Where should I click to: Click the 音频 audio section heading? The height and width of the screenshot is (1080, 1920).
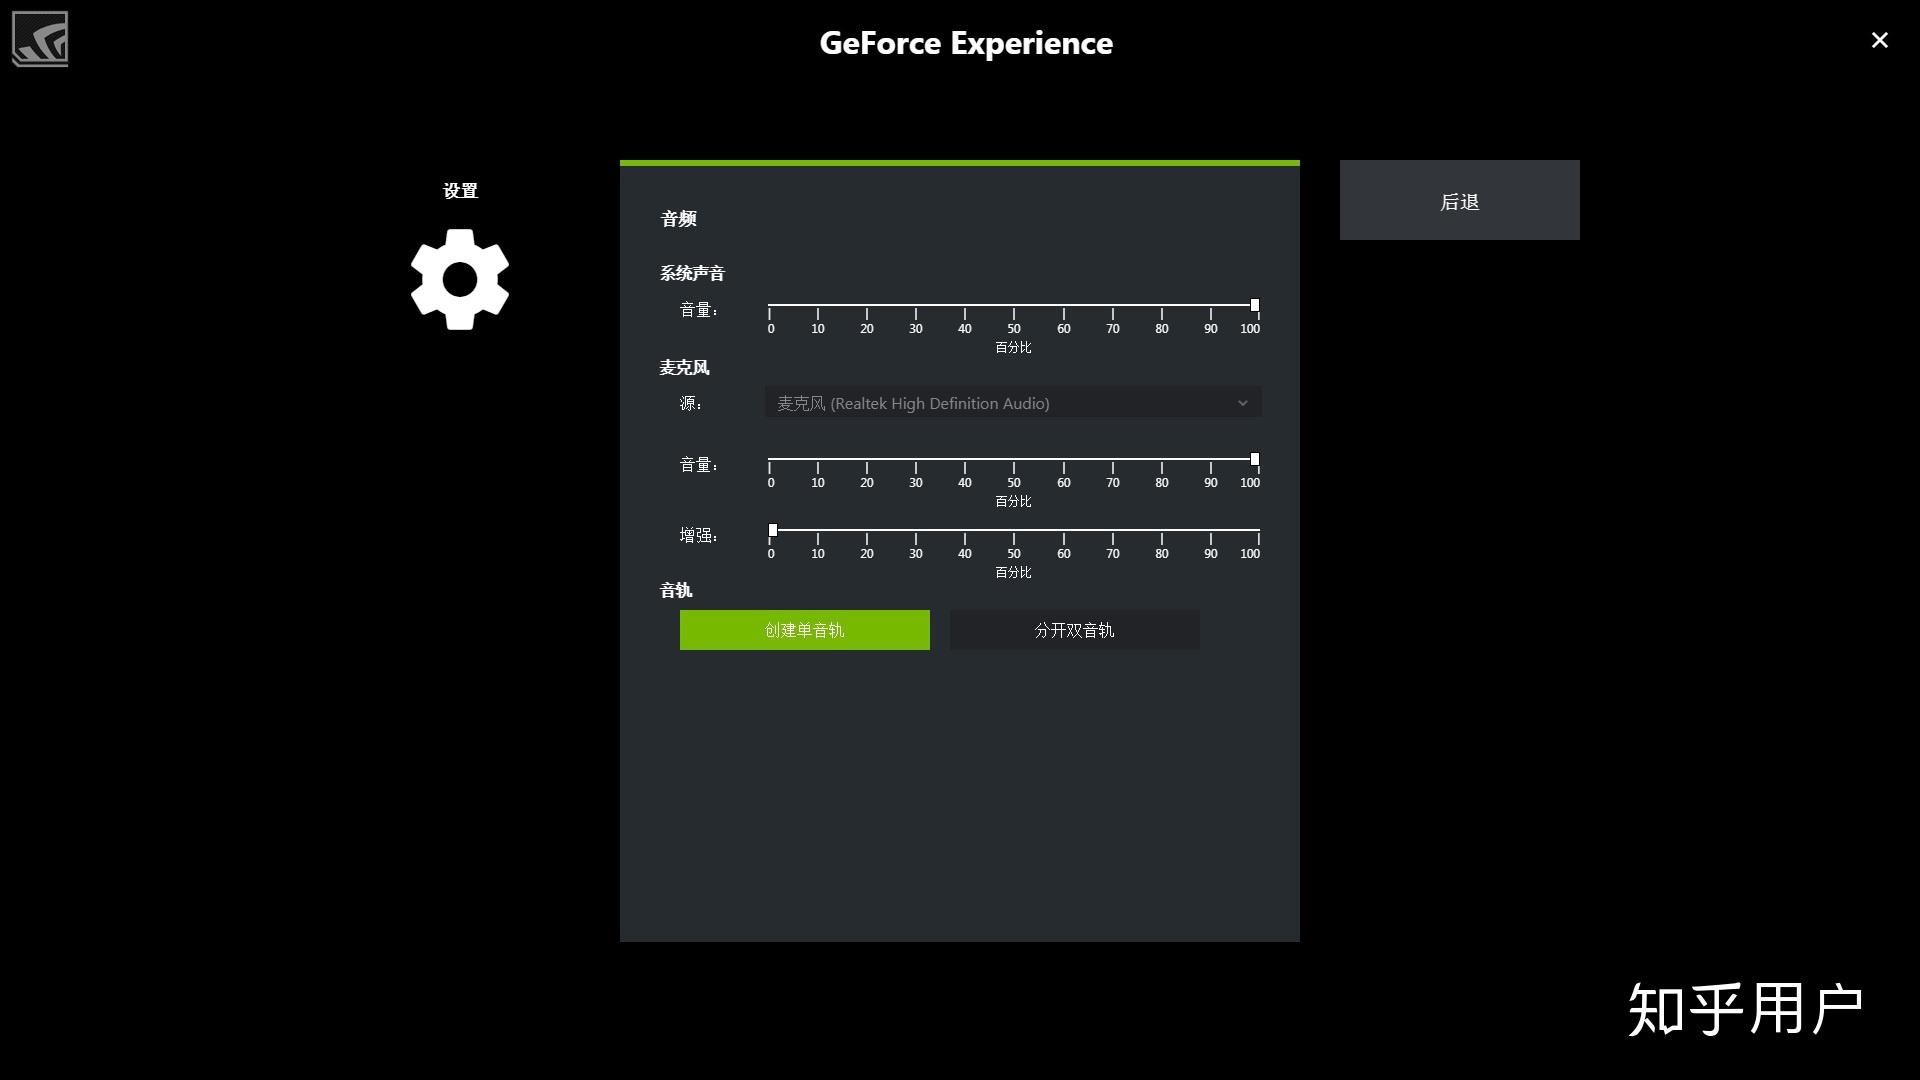click(x=678, y=219)
